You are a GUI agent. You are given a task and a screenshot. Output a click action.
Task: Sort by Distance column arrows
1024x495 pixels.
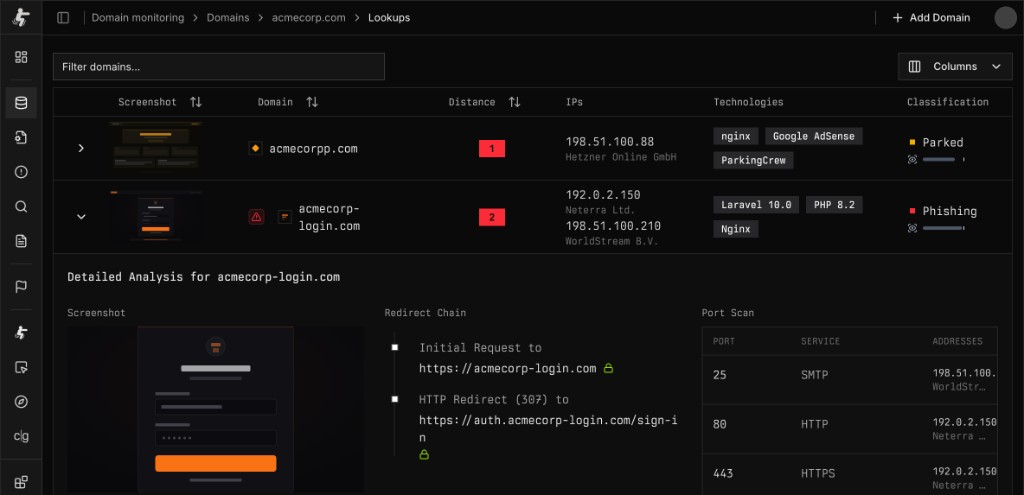coord(515,102)
